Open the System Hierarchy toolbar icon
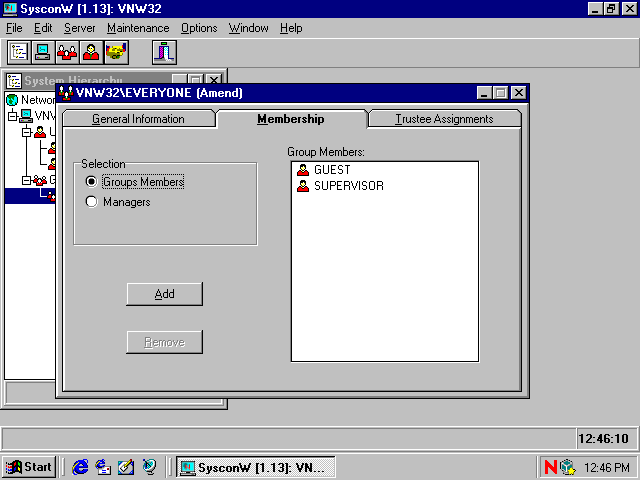The image size is (640, 480). pos(19,52)
